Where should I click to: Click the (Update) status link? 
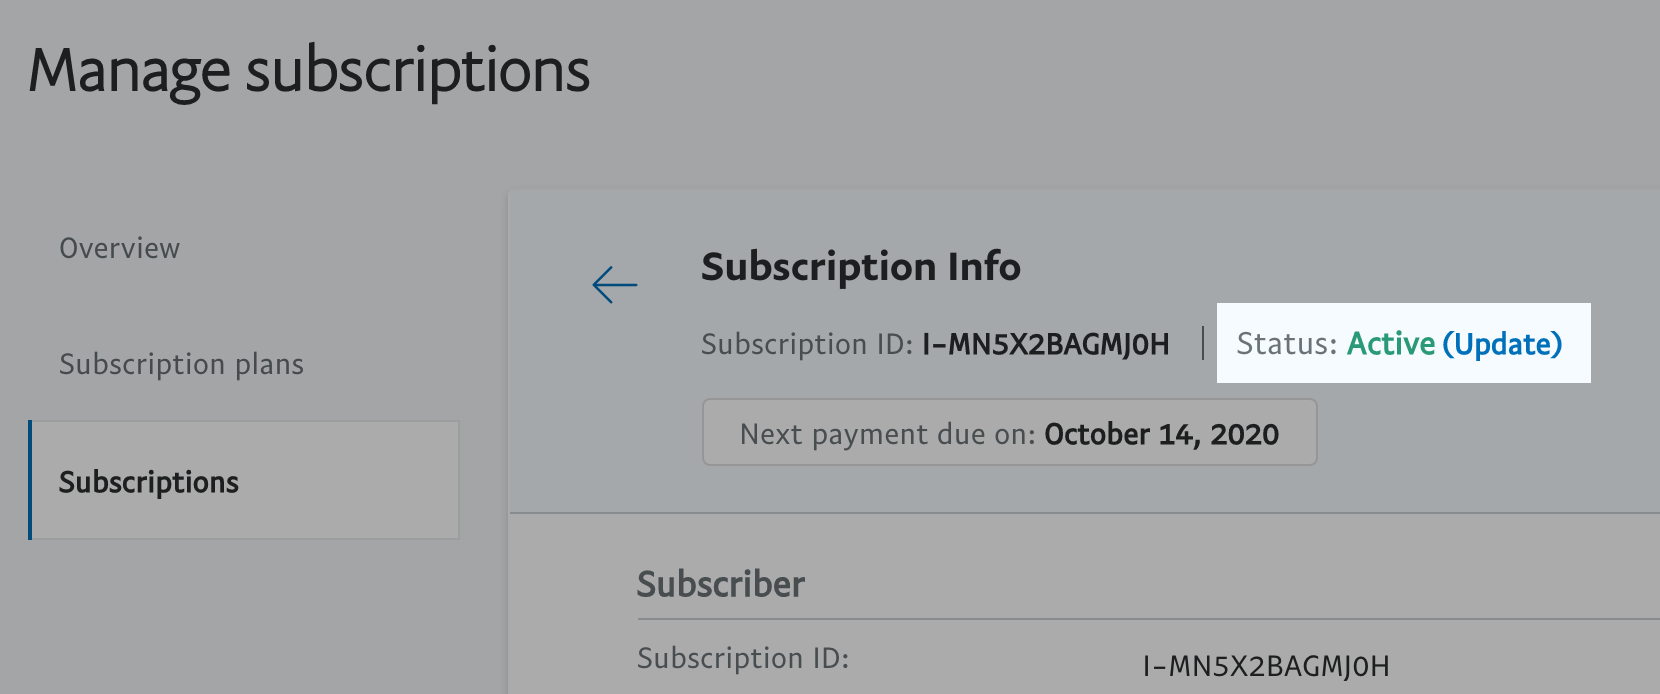click(x=1502, y=344)
